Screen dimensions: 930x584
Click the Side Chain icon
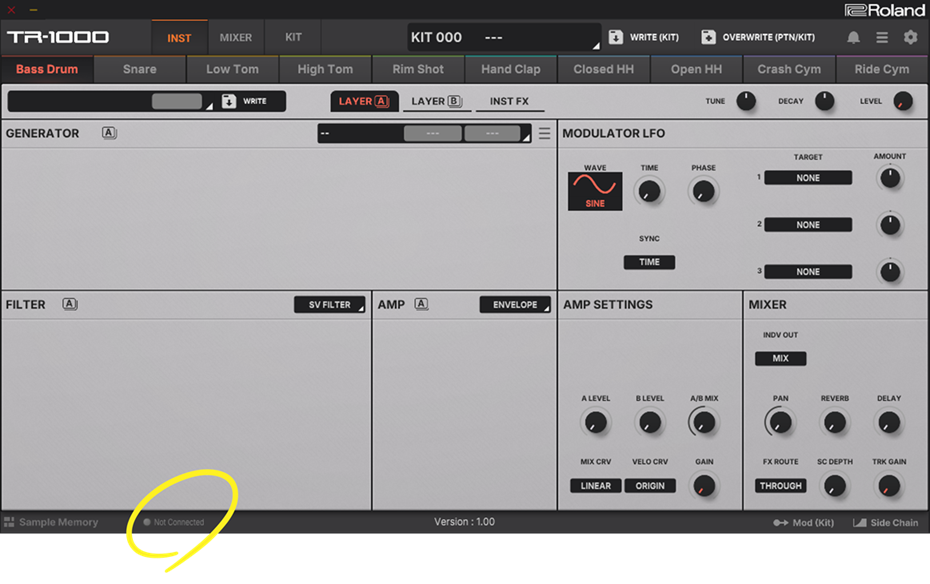[859, 522]
